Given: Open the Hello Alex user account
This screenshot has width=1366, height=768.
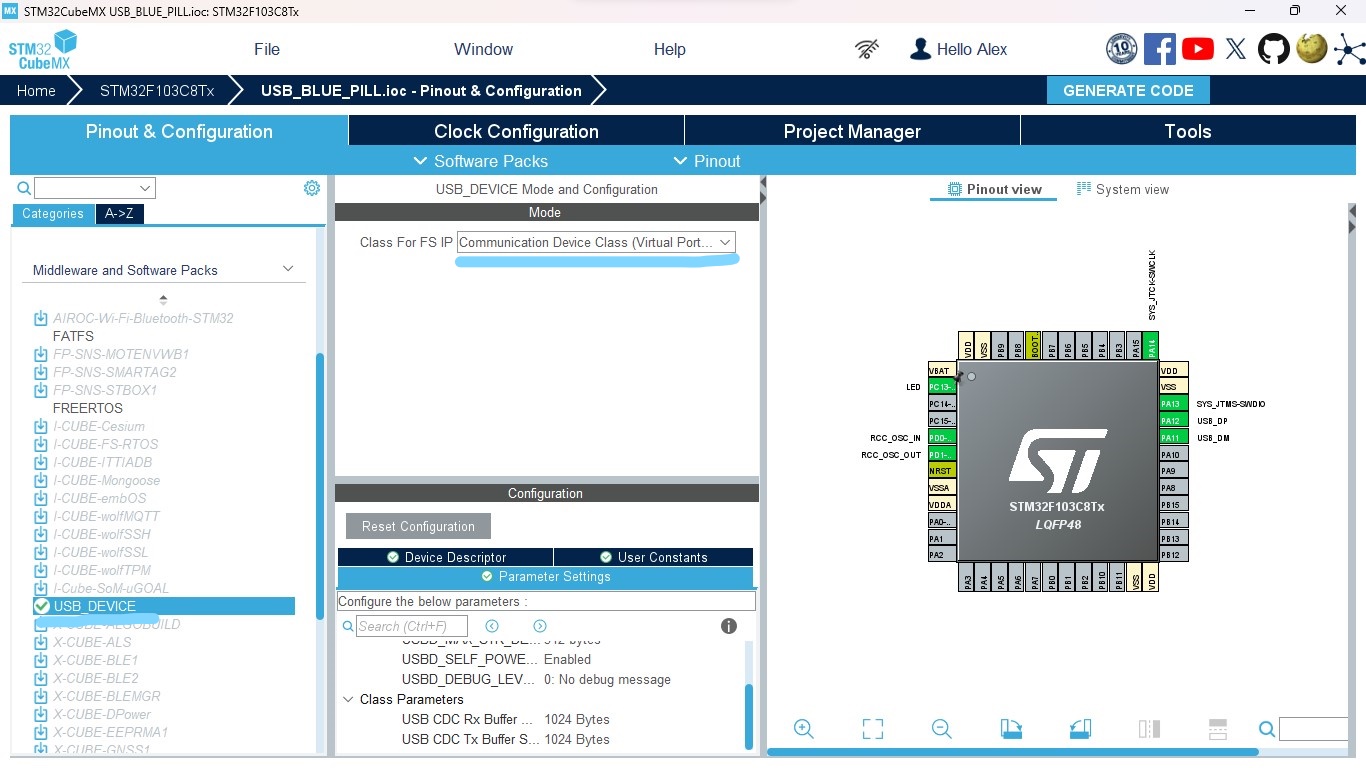Looking at the screenshot, I should point(958,49).
